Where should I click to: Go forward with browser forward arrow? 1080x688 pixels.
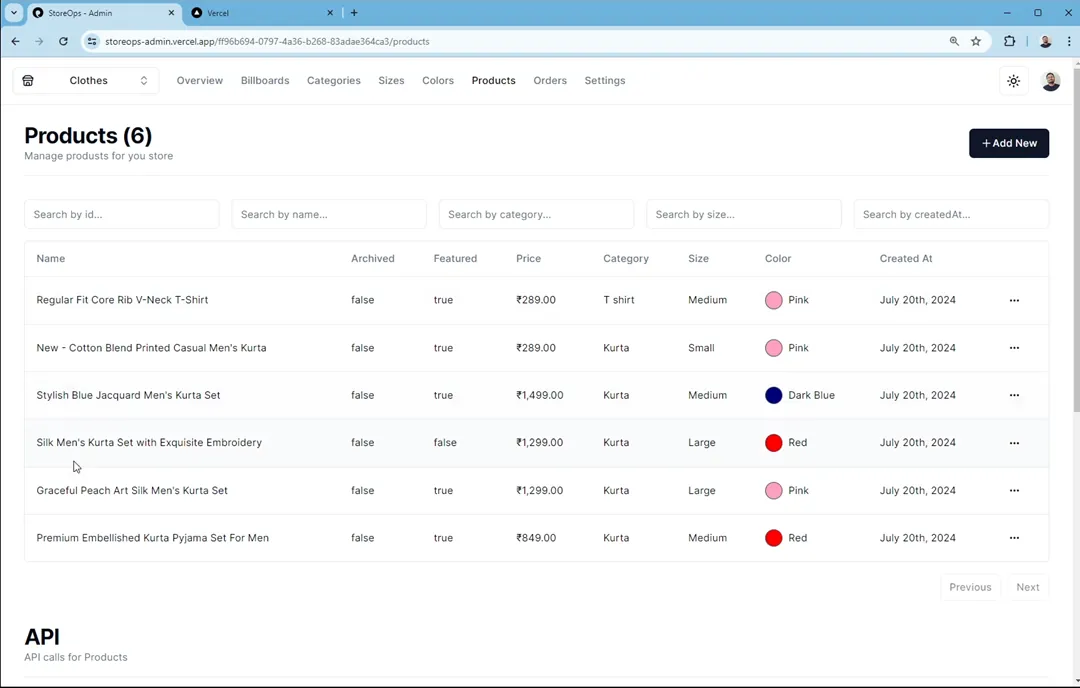(x=39, y=41)
